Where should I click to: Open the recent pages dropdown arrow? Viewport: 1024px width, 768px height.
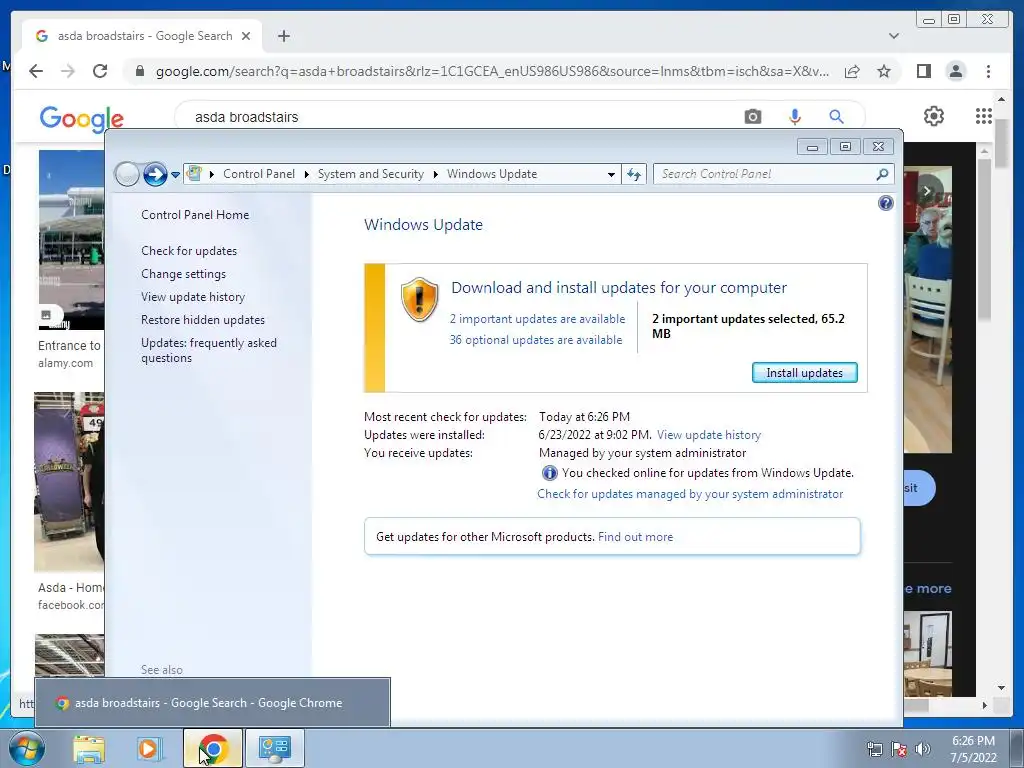pos(175,174)
